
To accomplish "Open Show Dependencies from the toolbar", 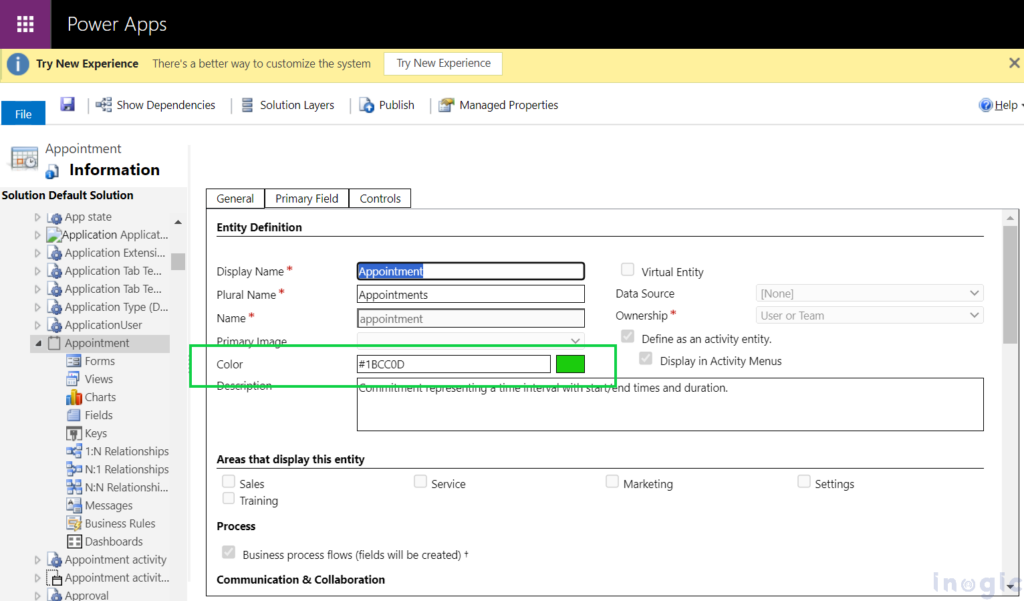I will tap(155, 104).
